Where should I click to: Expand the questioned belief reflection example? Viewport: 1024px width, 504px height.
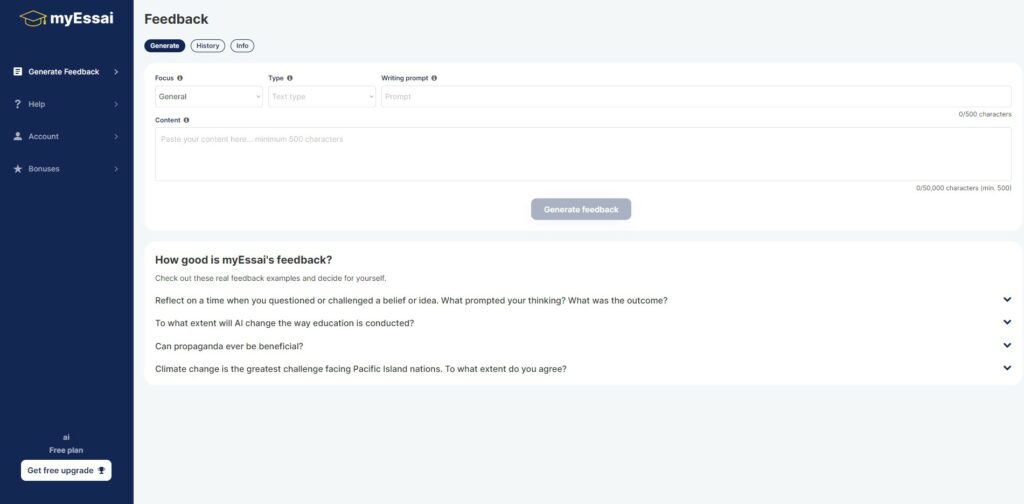pyautogui.click(x=583, y=300)
